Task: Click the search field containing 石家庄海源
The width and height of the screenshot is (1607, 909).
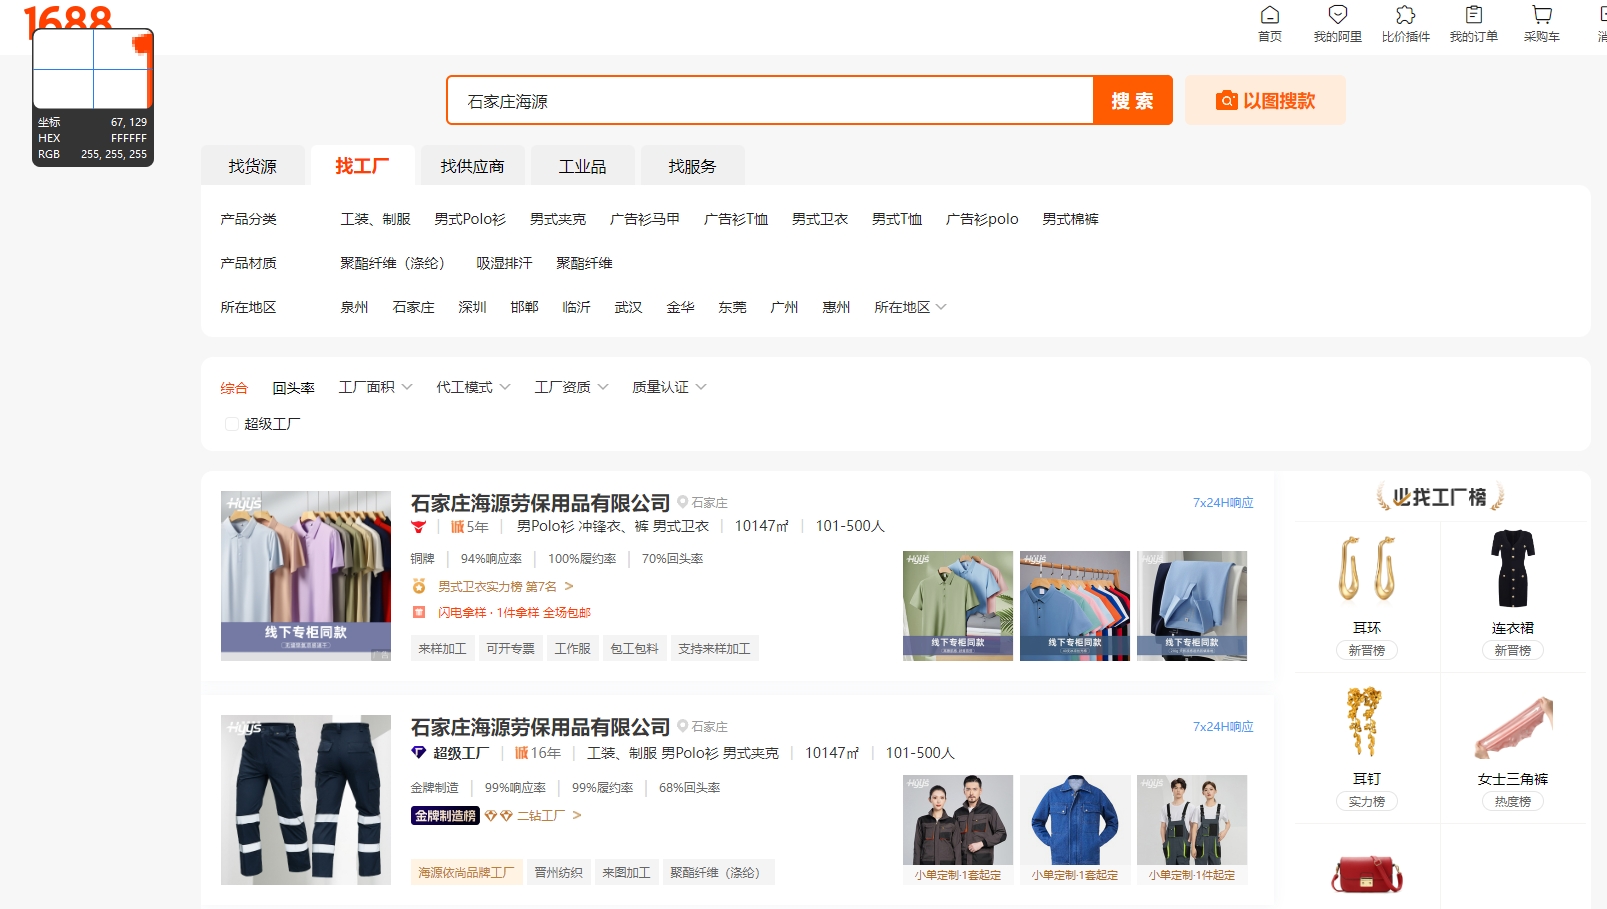Action: (x=770, y=101)
